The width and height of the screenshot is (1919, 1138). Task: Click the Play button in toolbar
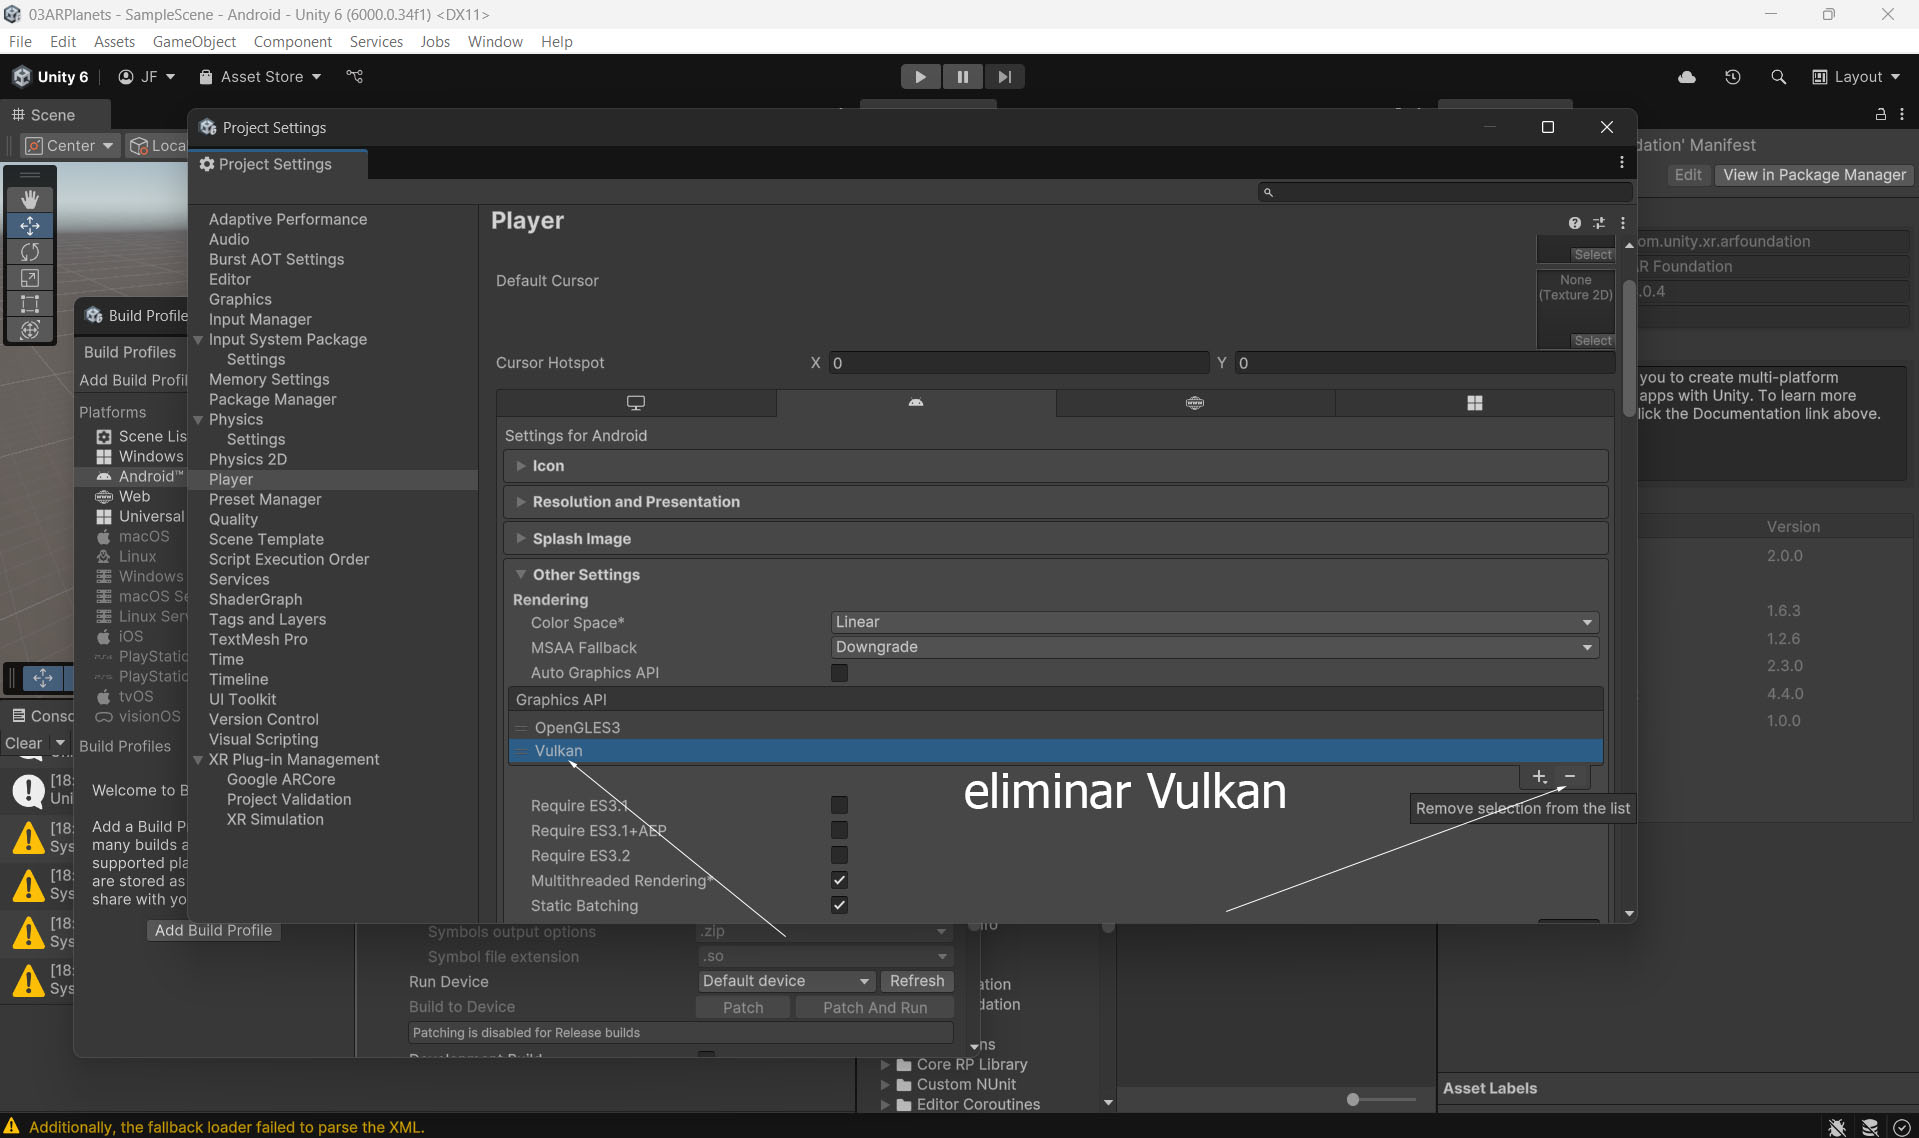[x=920, y=77]
